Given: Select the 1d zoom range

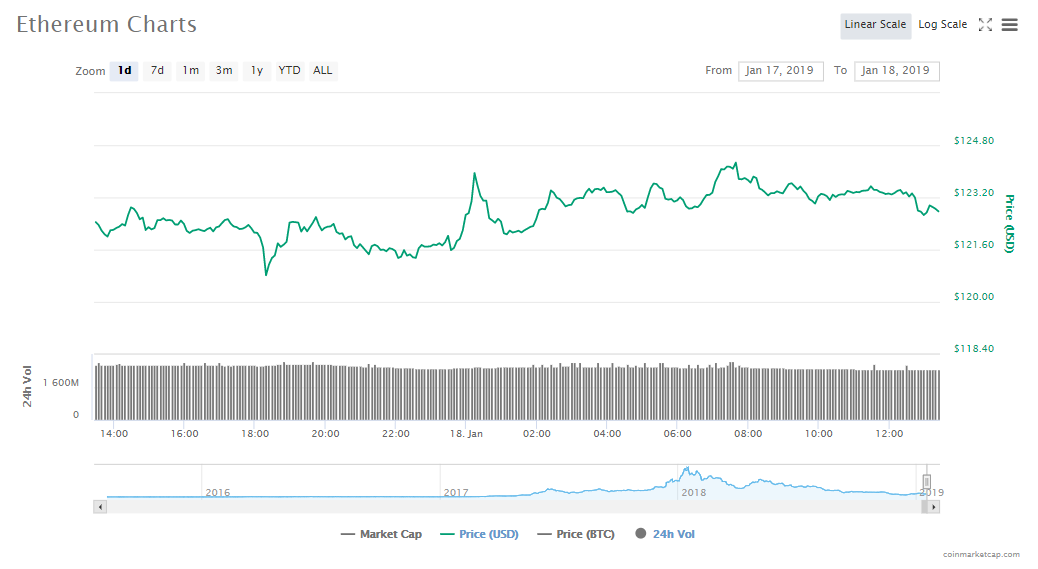Looking at the screenshot, I should pos(124,71).
